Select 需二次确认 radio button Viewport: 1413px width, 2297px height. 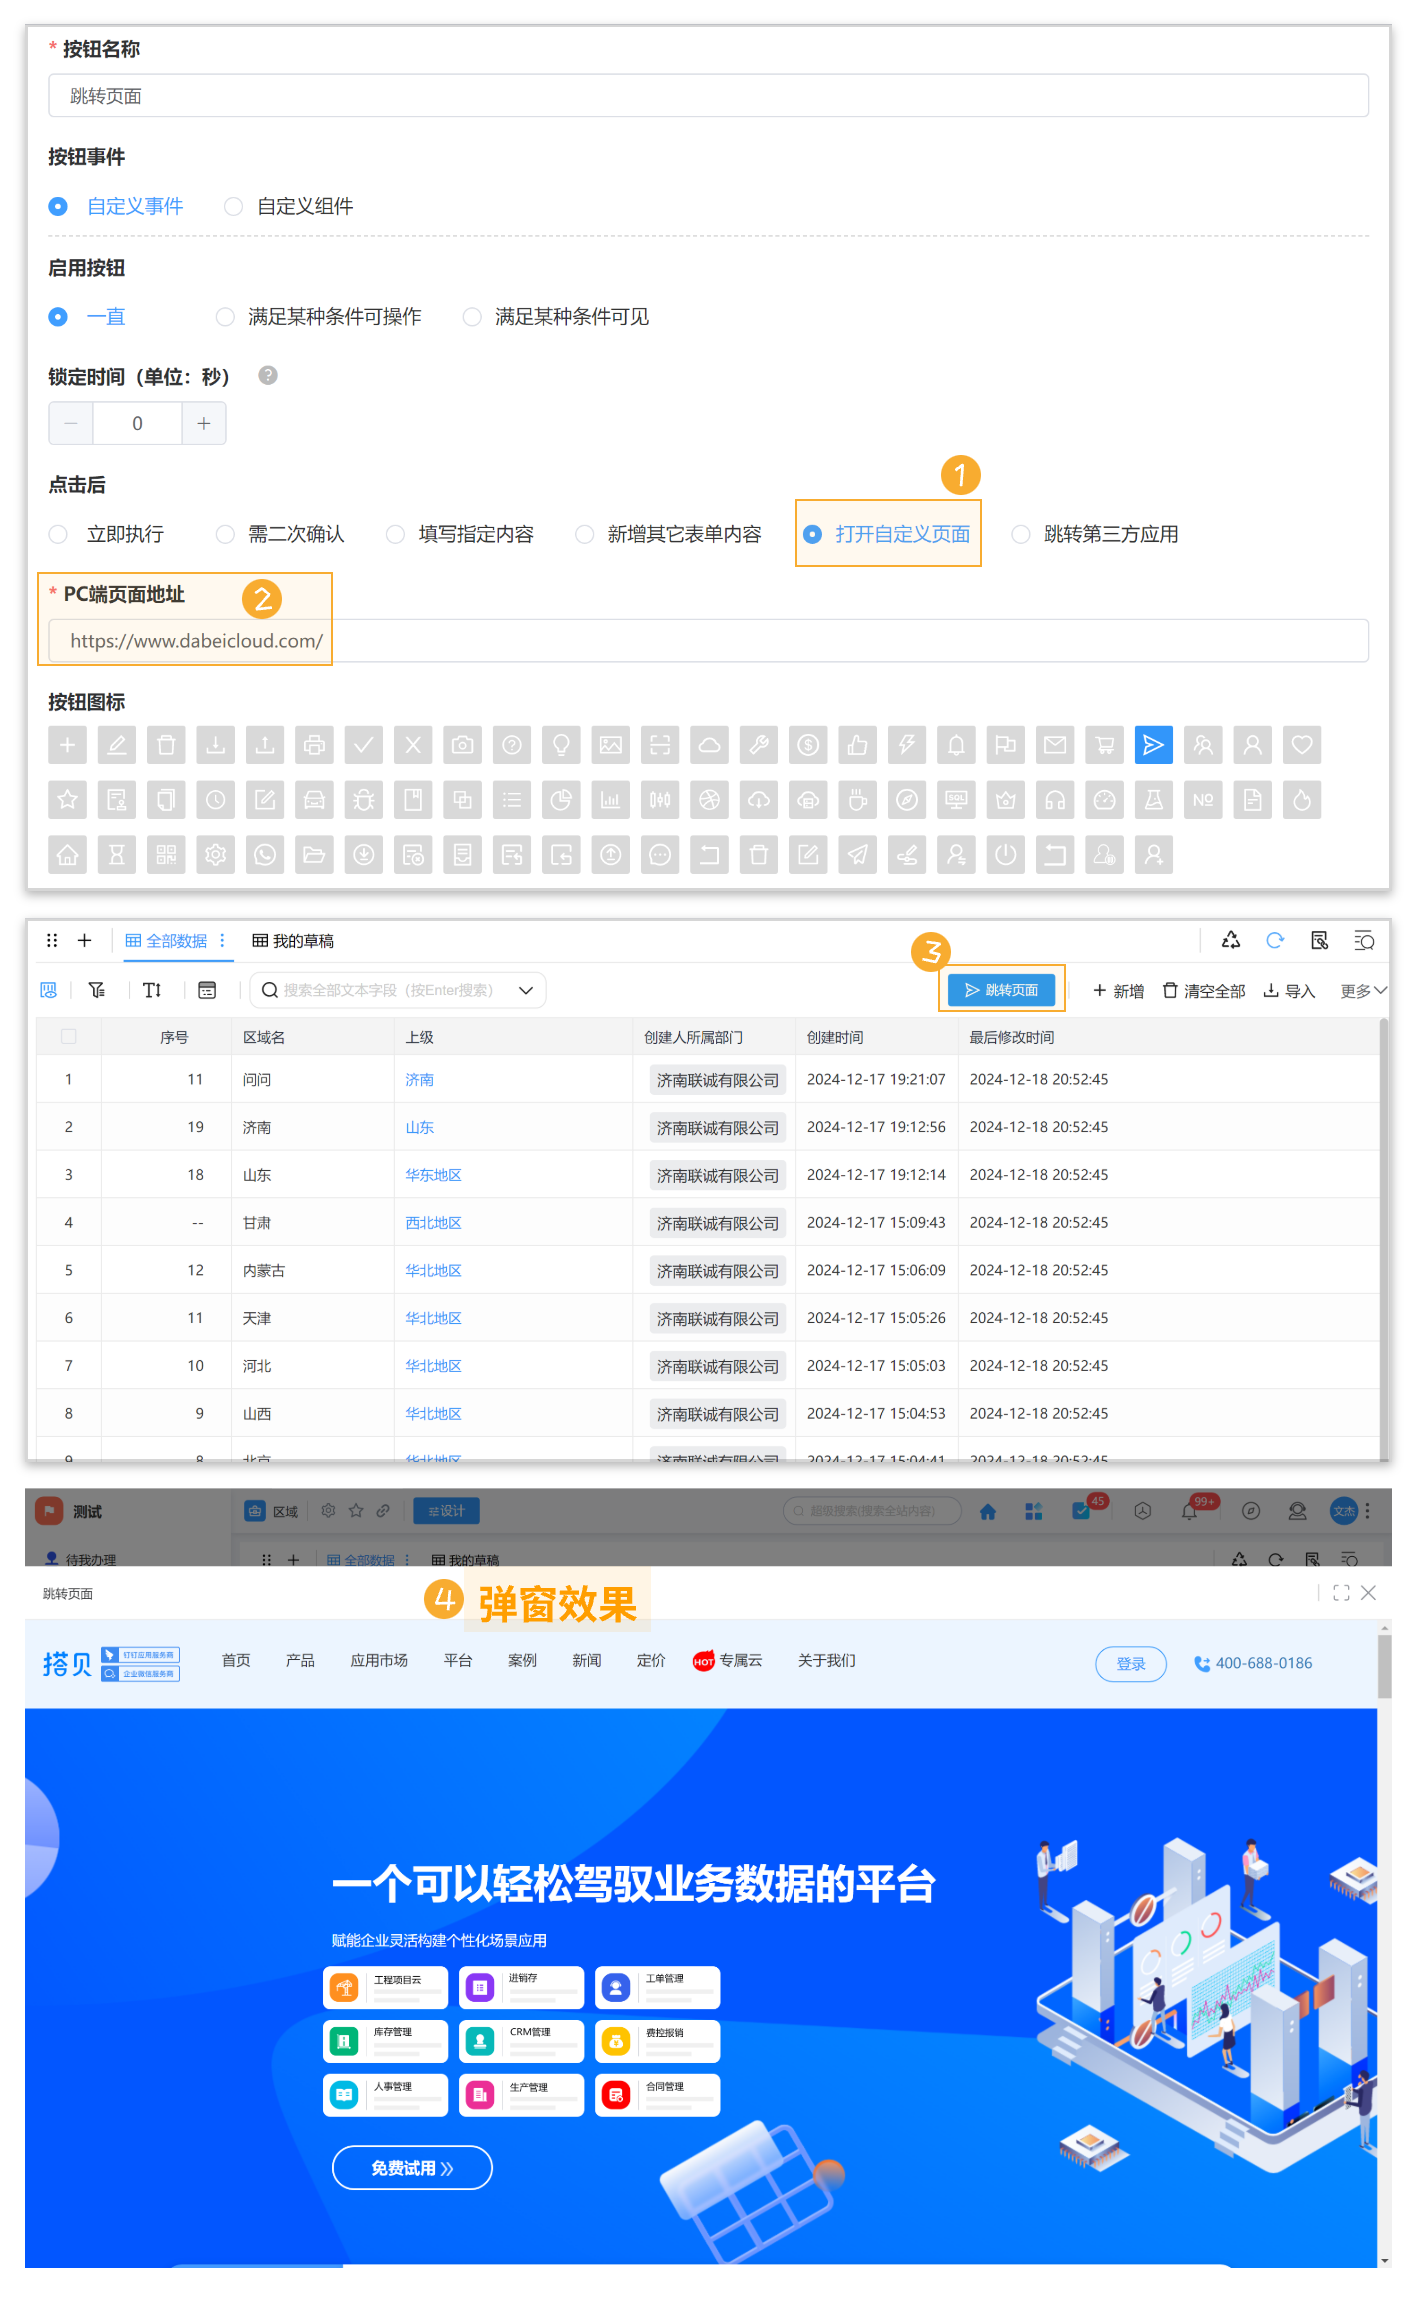pos(225,534)
